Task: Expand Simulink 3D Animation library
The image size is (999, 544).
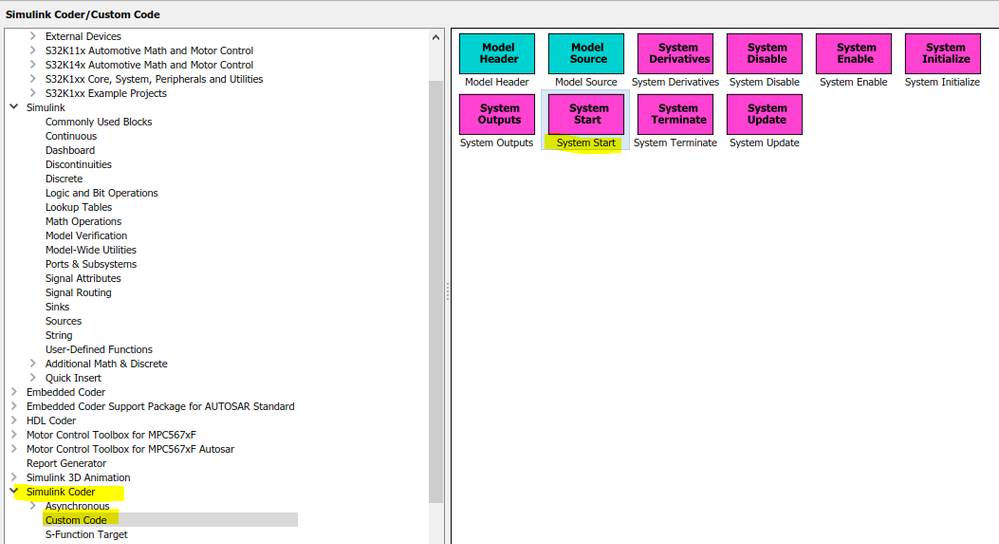Action: point(14,477)
